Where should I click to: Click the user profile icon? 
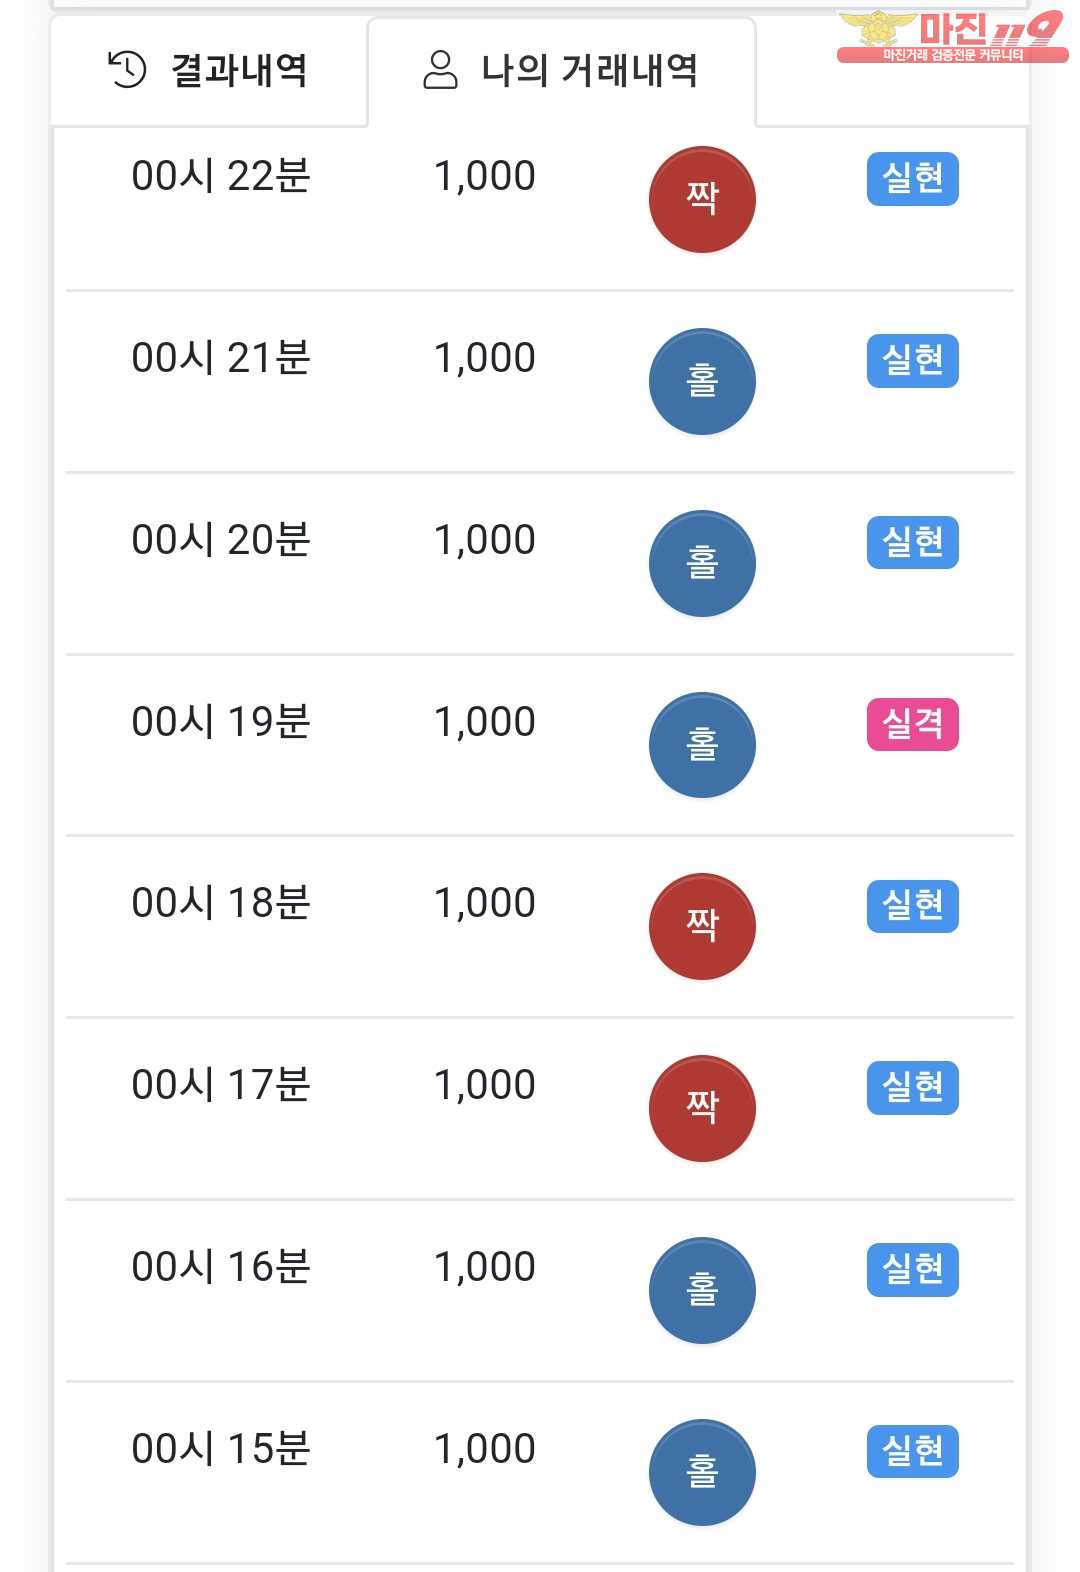click(x=440, y=70)
